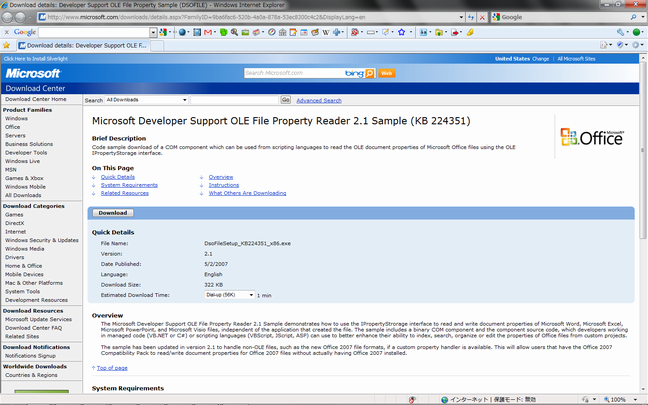
Task: Open the IE search provider options dropdown
Action: pyautogui.click(x=643, y=17)
